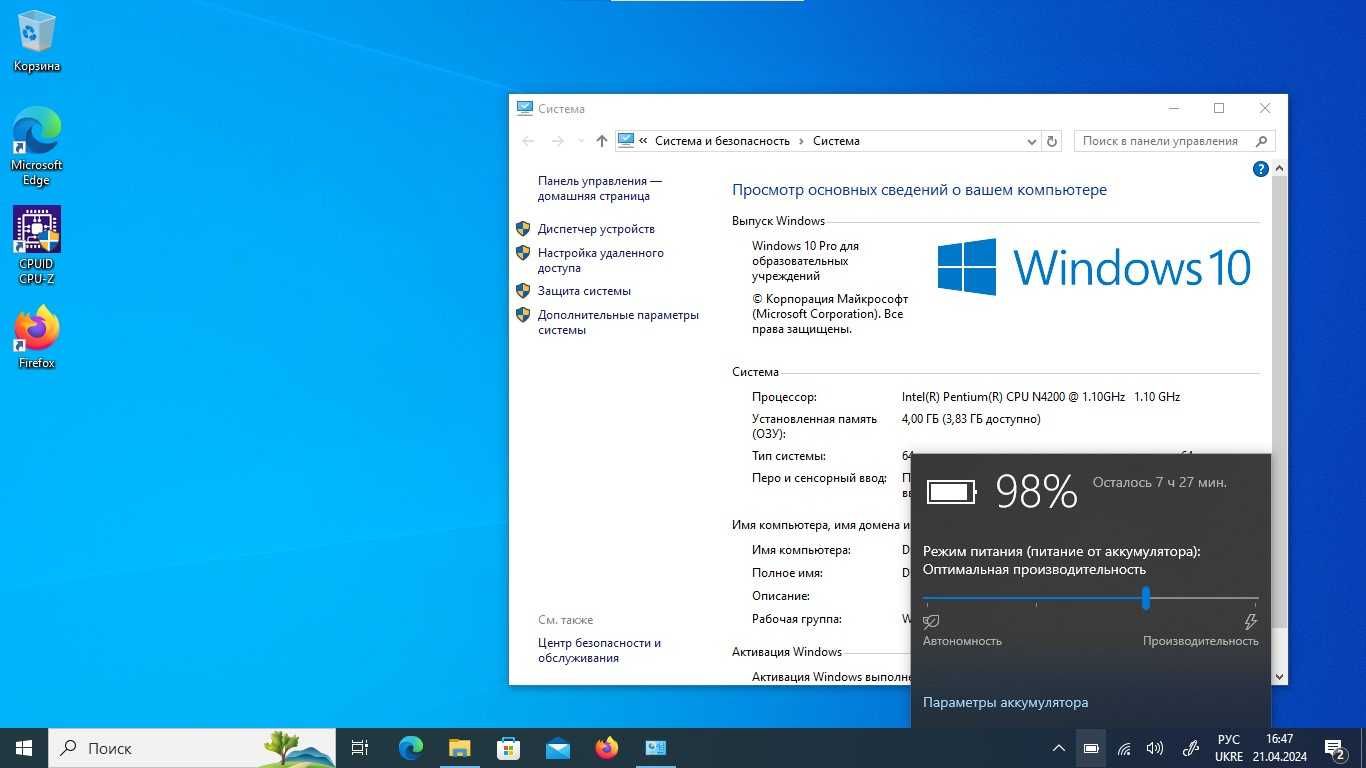Open Дополнительные параметры системы link
The image size is (1366, 768).
point(618,322)
